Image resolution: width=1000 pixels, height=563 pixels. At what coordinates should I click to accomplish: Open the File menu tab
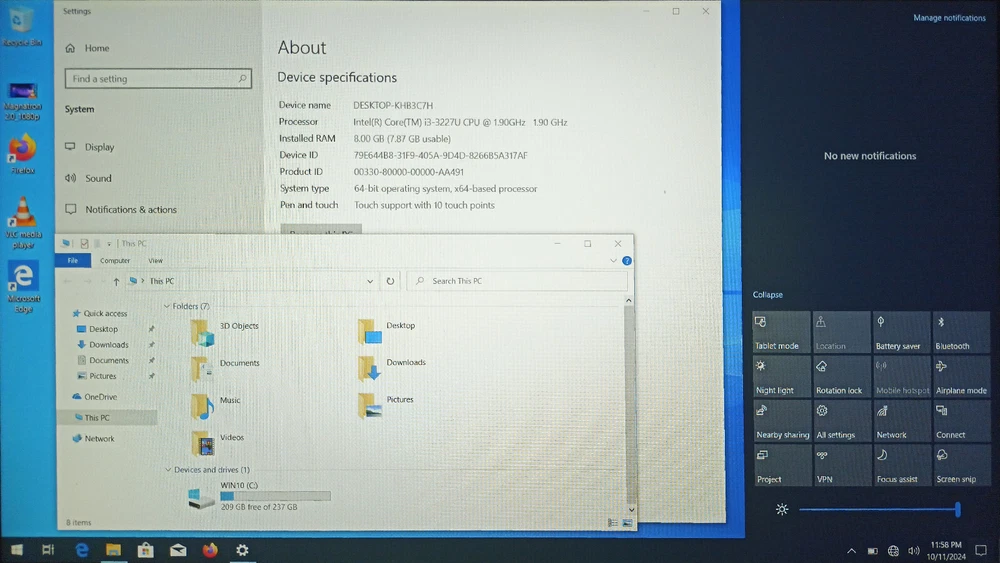click(x=72, y=261)
